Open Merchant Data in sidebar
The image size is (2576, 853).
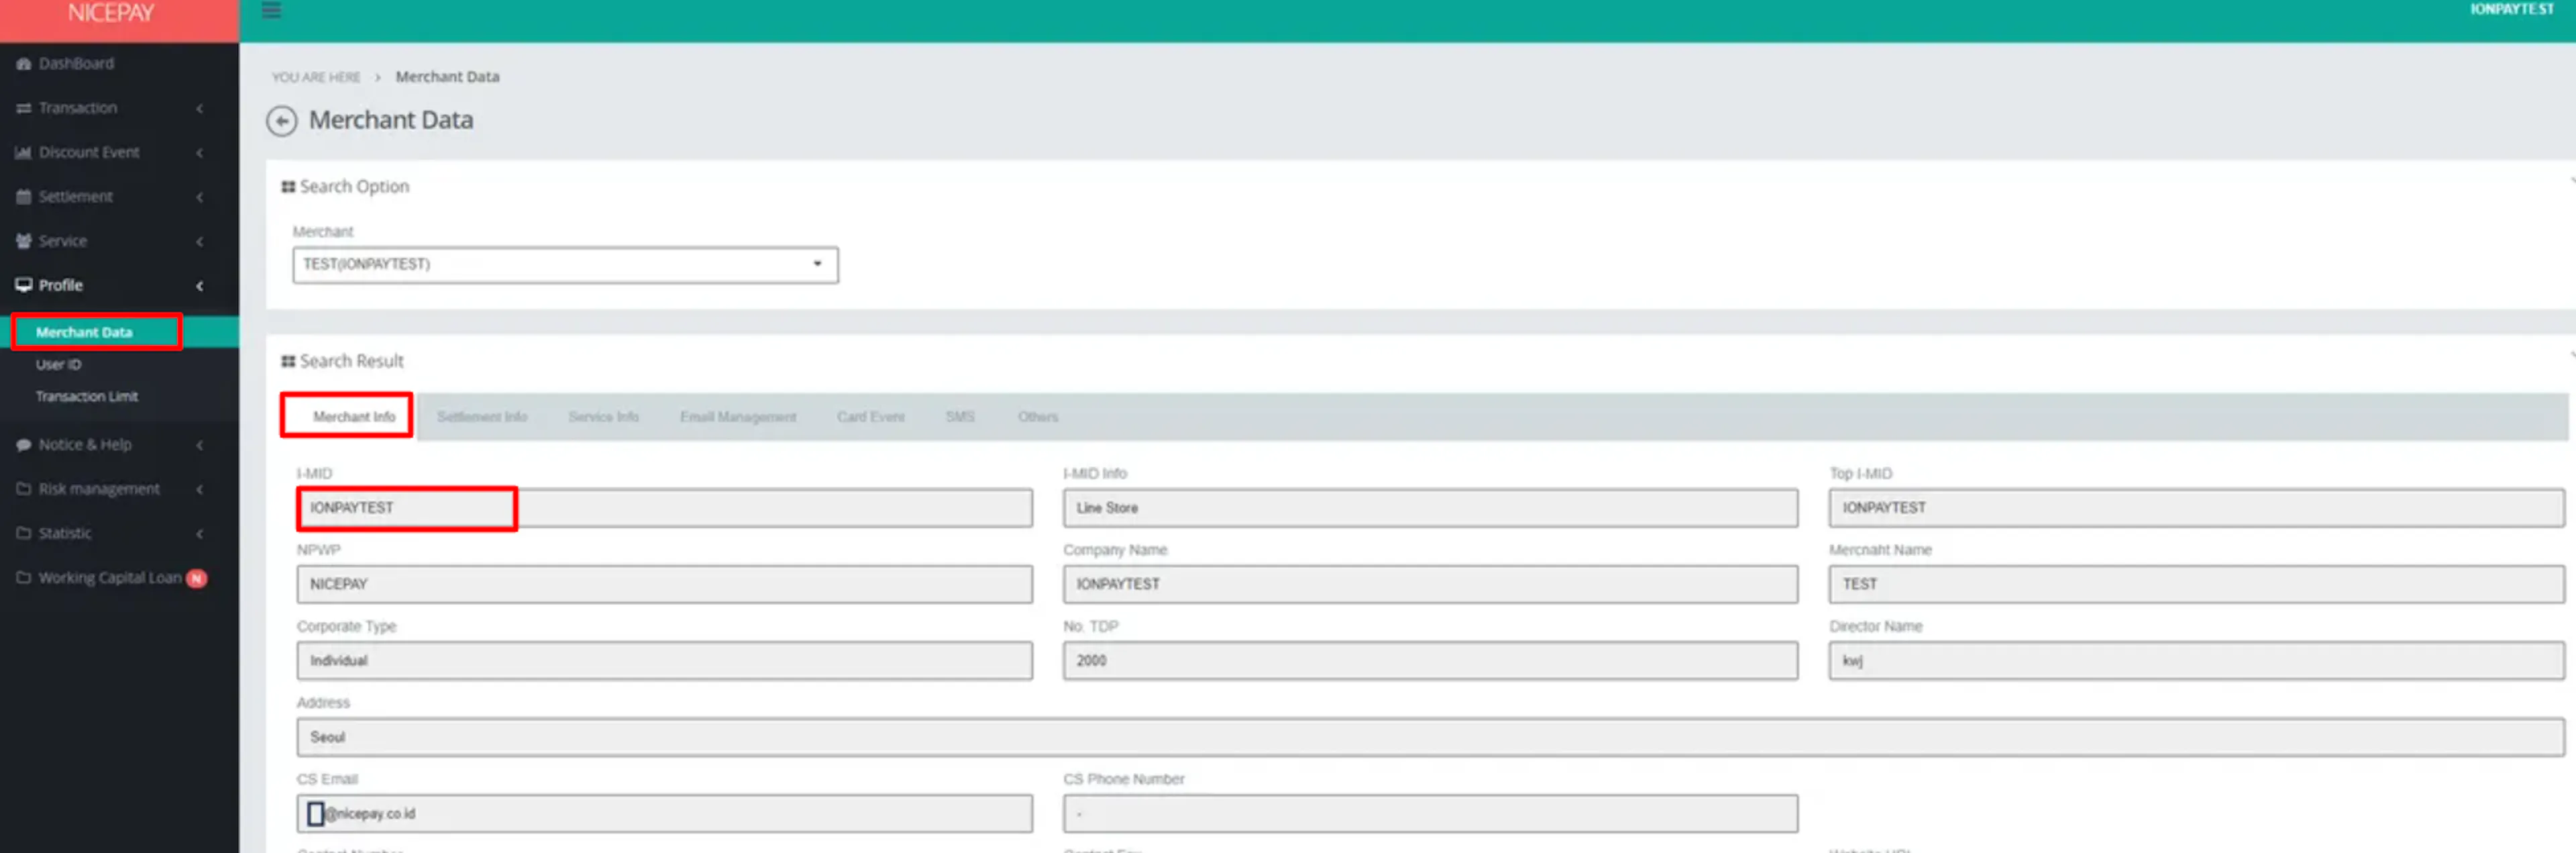84,332
